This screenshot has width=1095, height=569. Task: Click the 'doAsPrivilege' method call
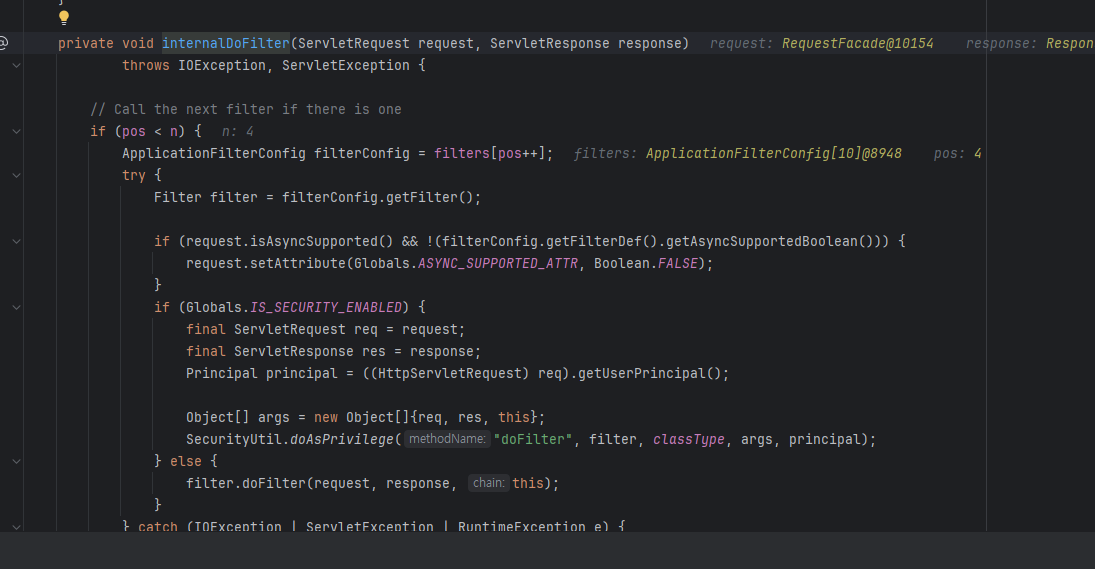tap(342, 439)
